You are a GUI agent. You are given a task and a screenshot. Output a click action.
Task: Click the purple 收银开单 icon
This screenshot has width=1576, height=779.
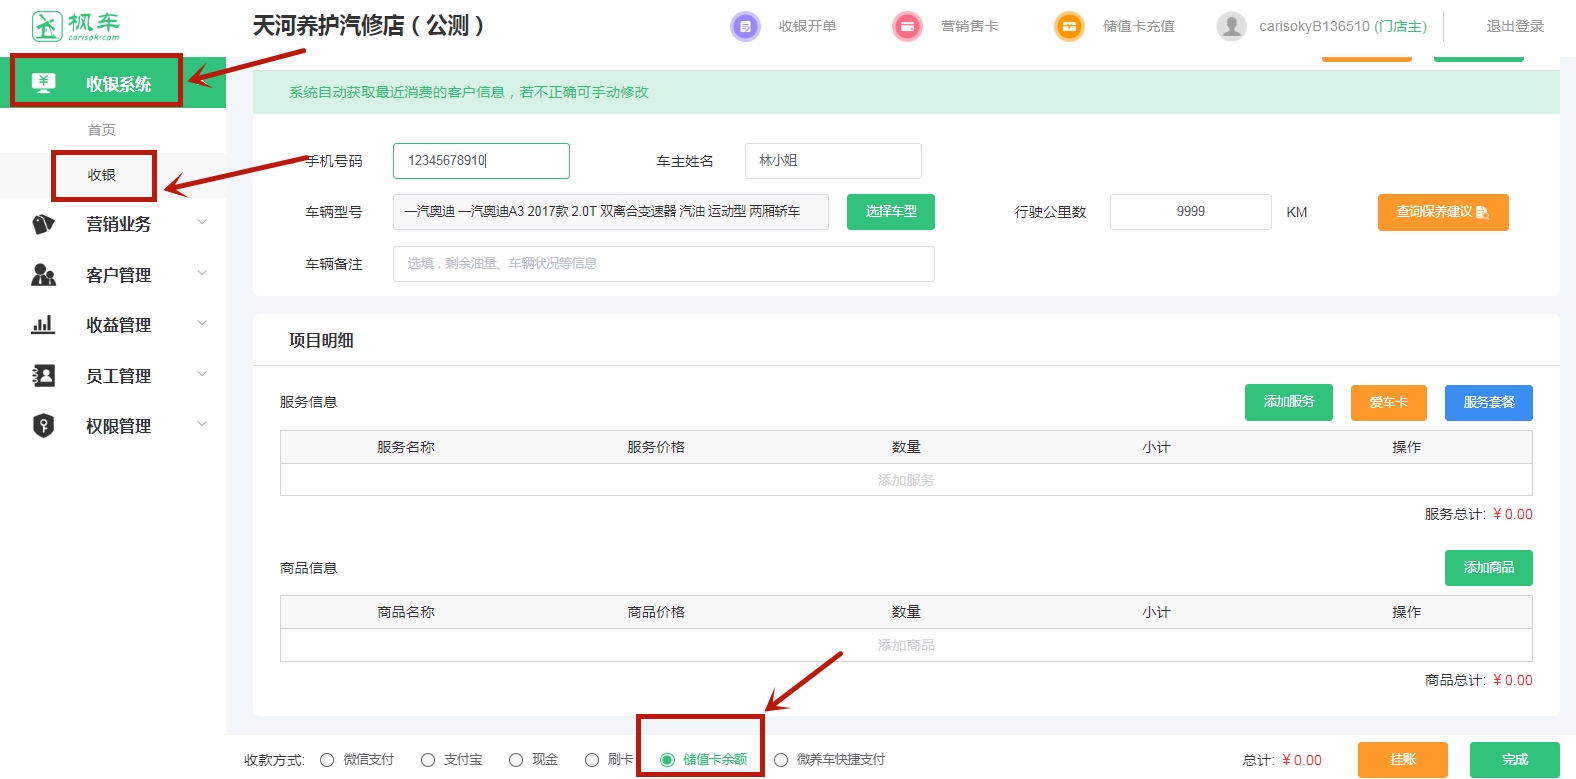pos(745,26)
